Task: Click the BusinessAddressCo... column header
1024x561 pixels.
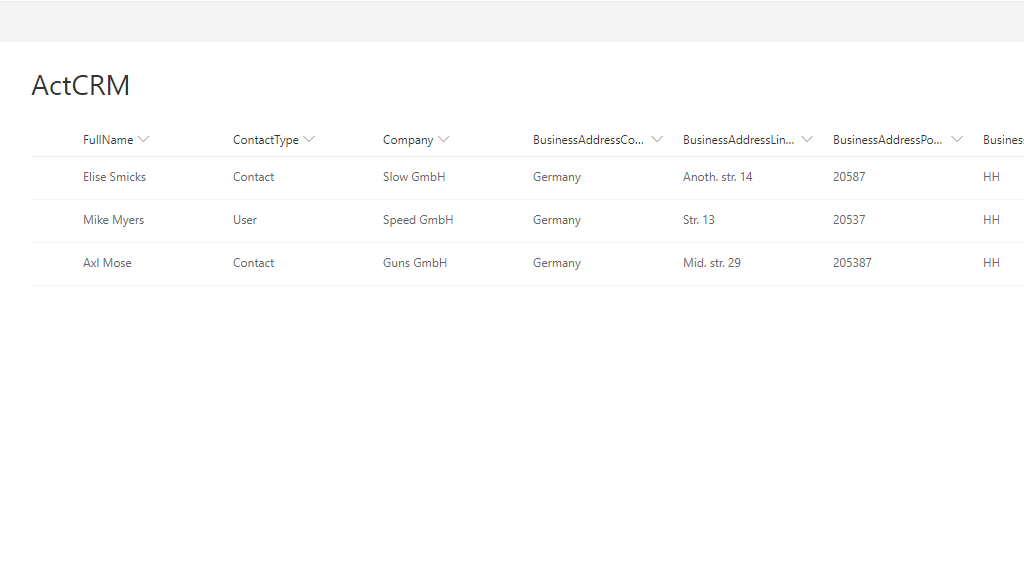Action: pos(589,140)
